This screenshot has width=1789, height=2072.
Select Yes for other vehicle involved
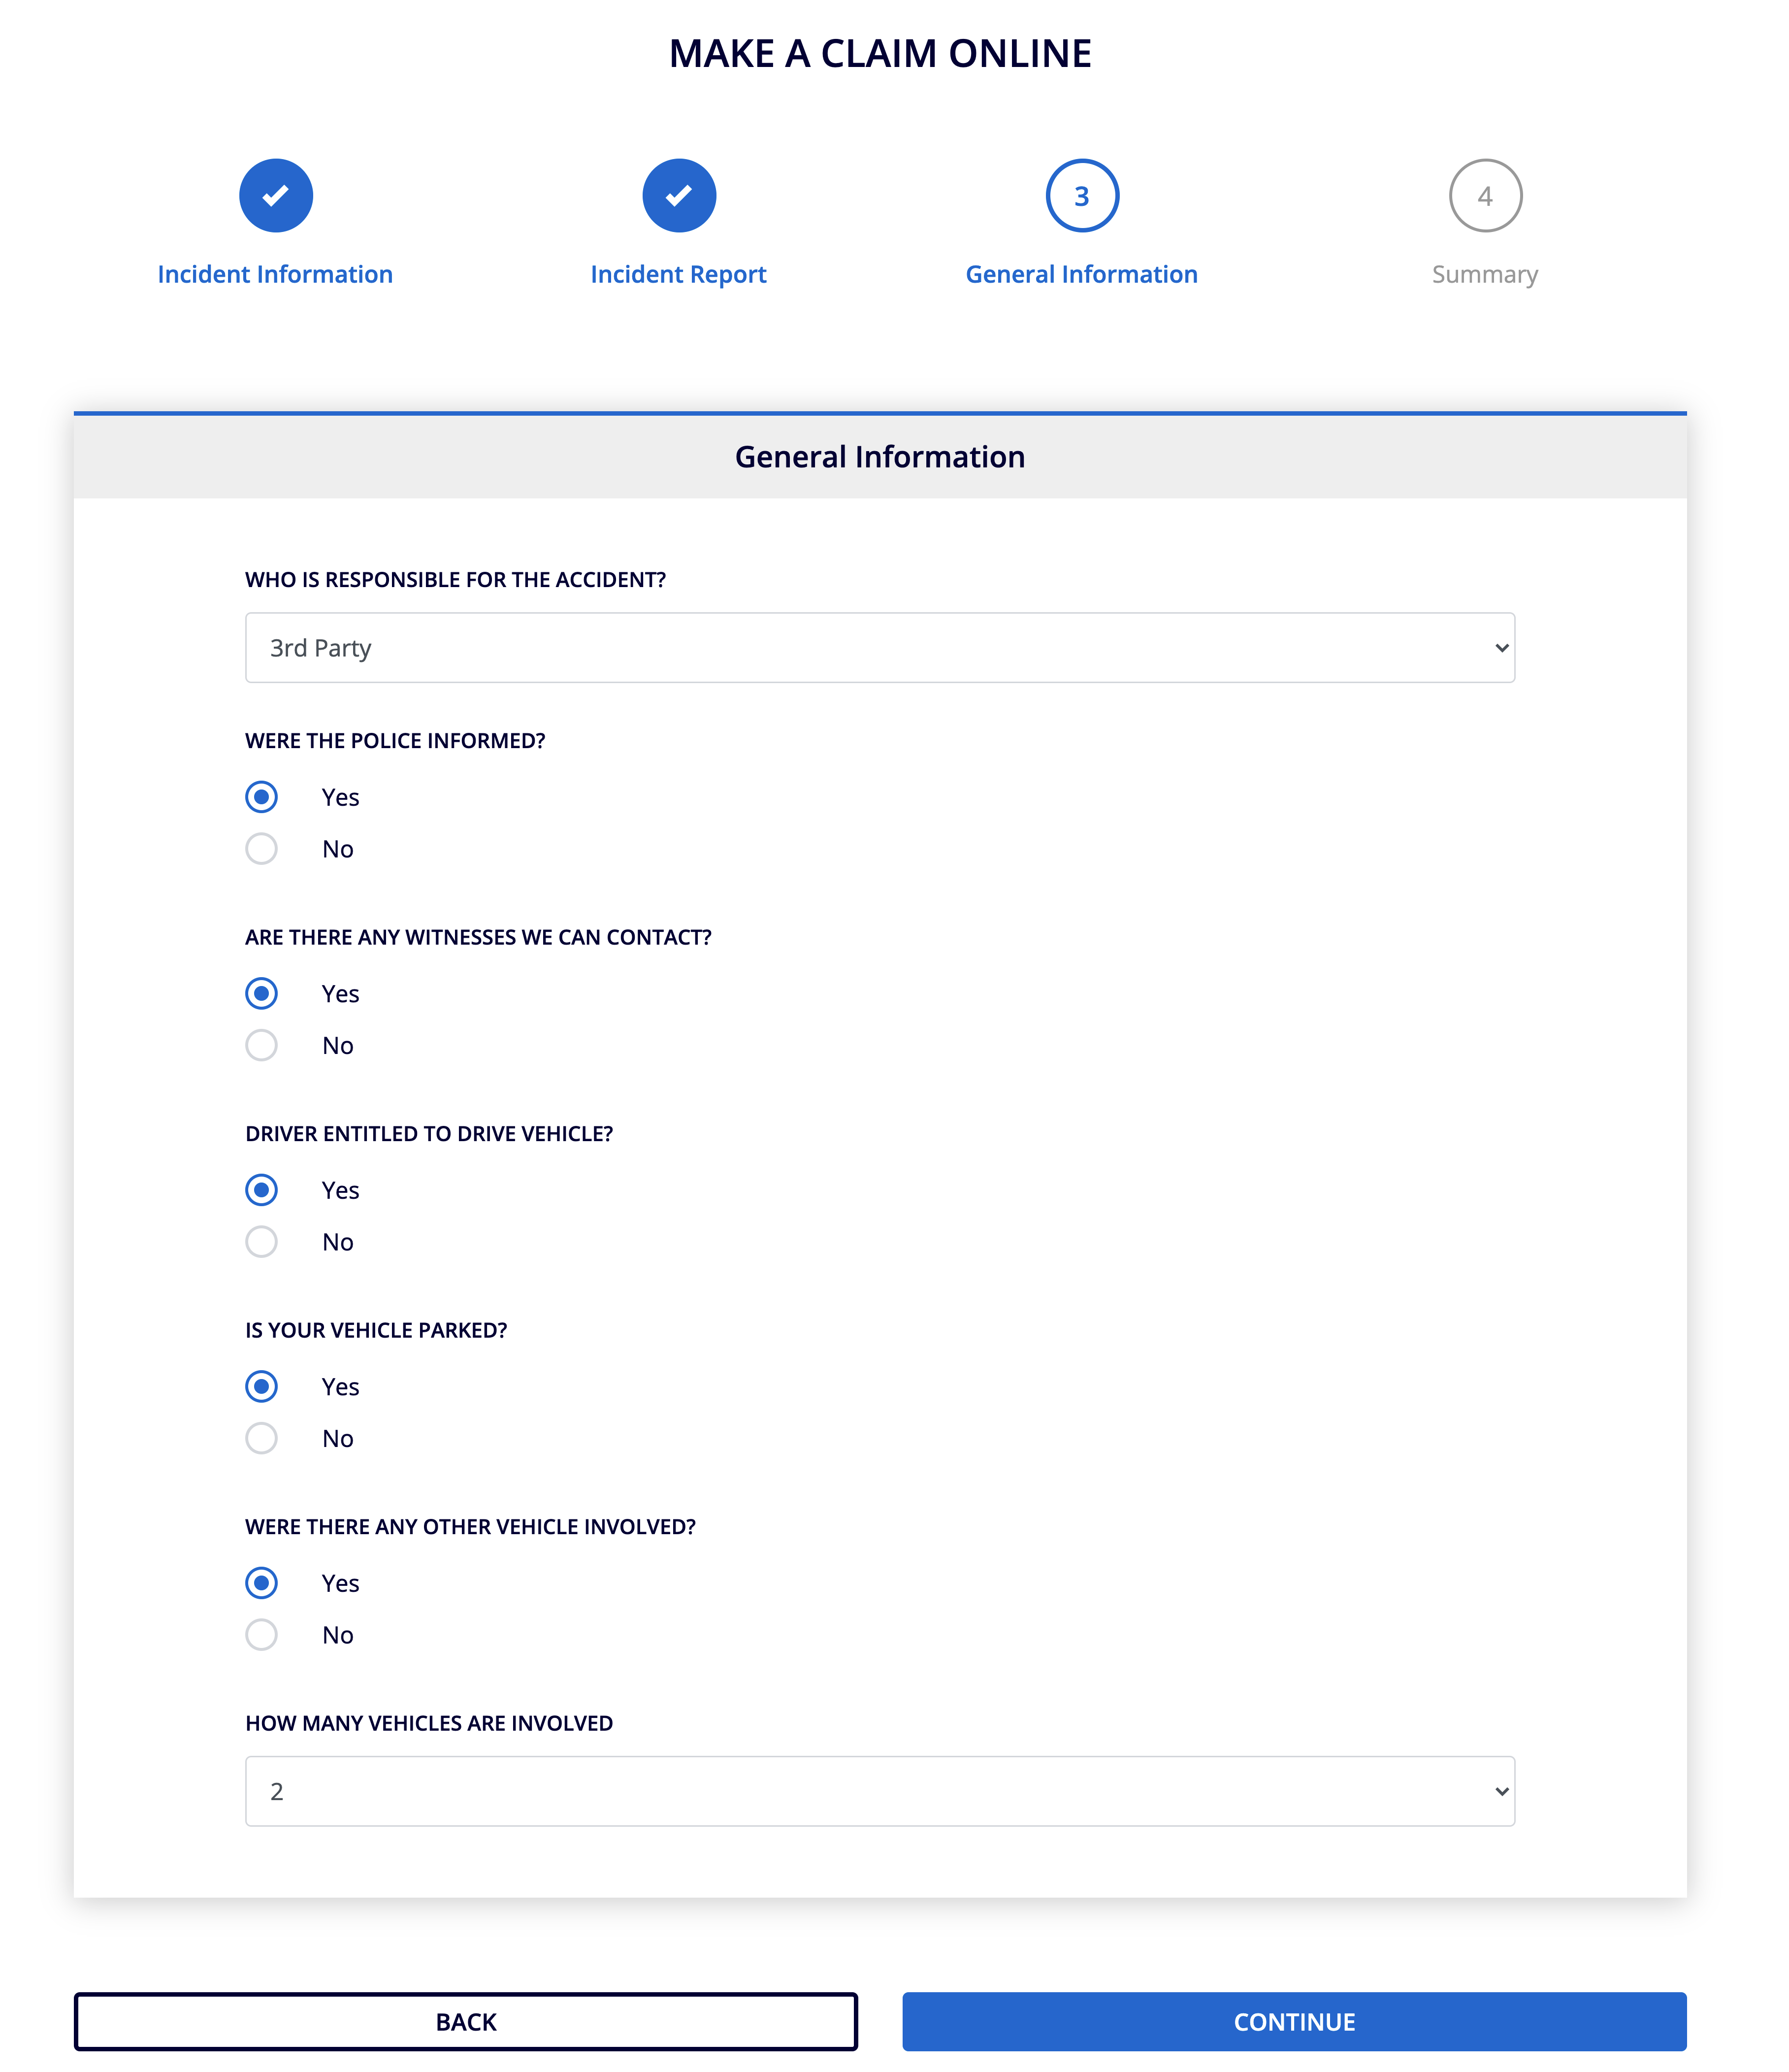point(262,1583)
